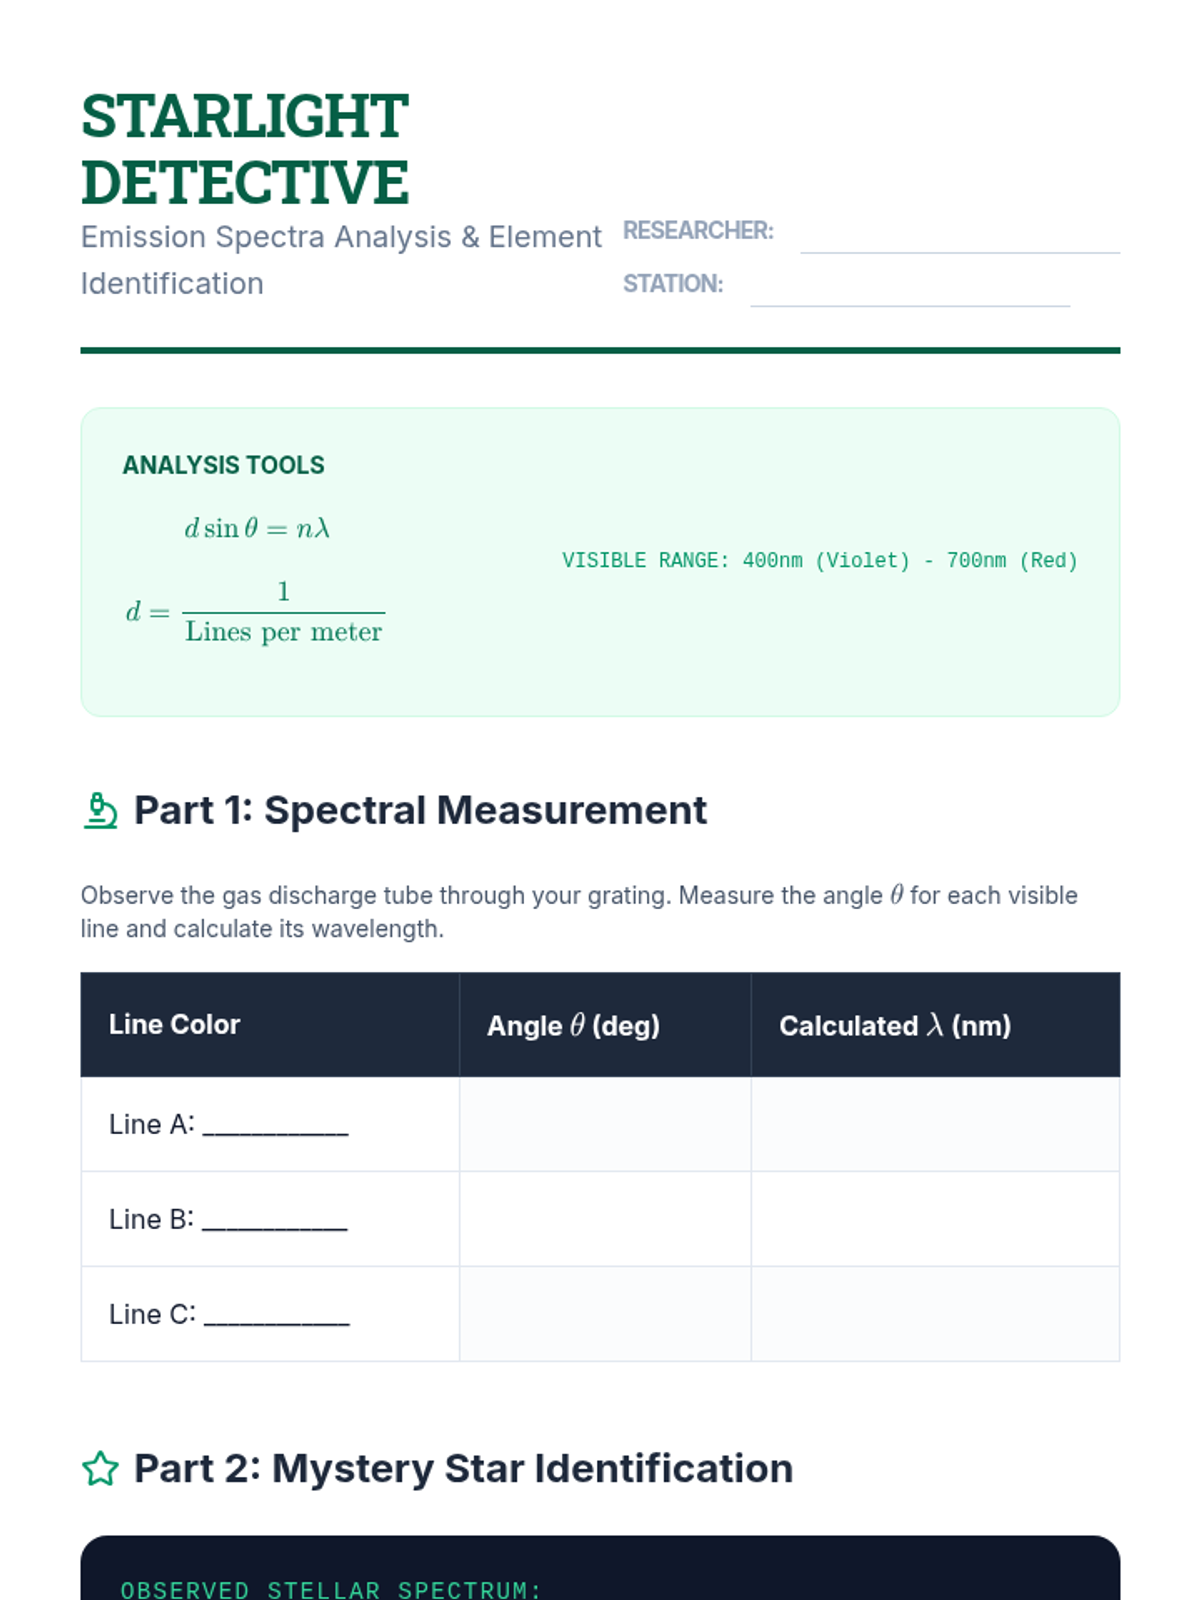Click Line A's angle cell
This screenshot has height=1600, width=1200.
(x=605, y=1124)
